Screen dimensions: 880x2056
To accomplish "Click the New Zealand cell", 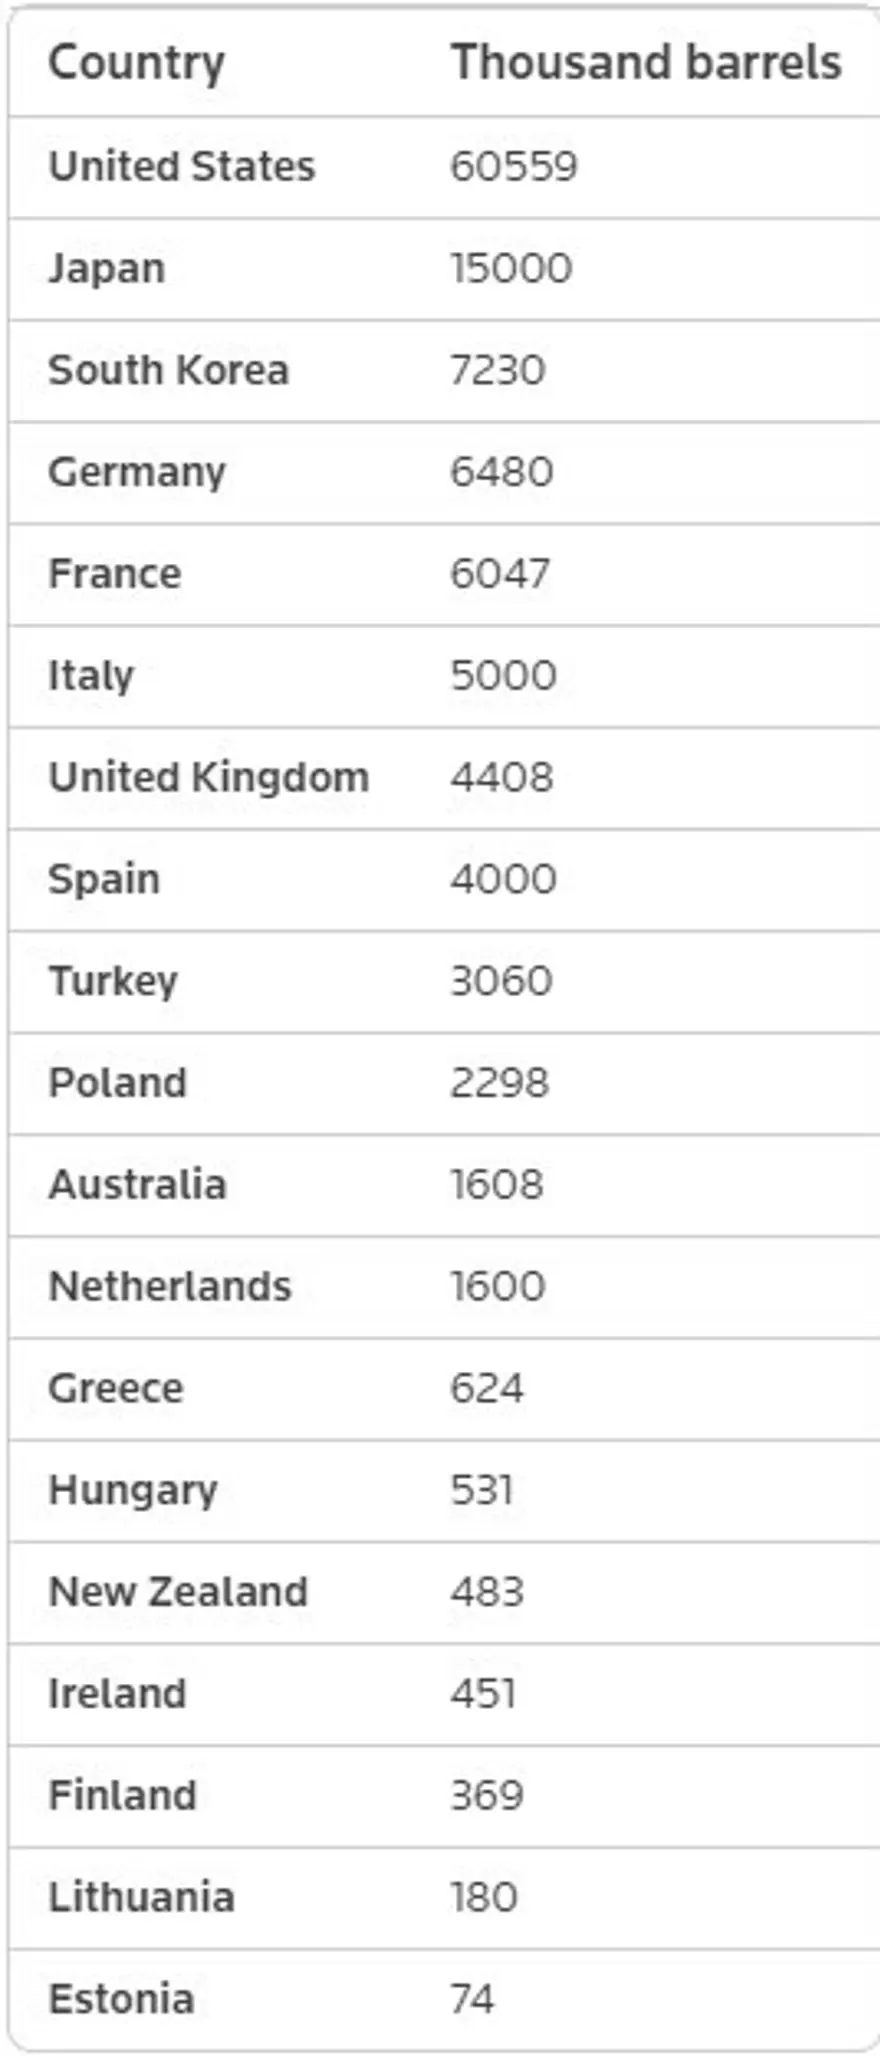I will tap(178, 1592).
